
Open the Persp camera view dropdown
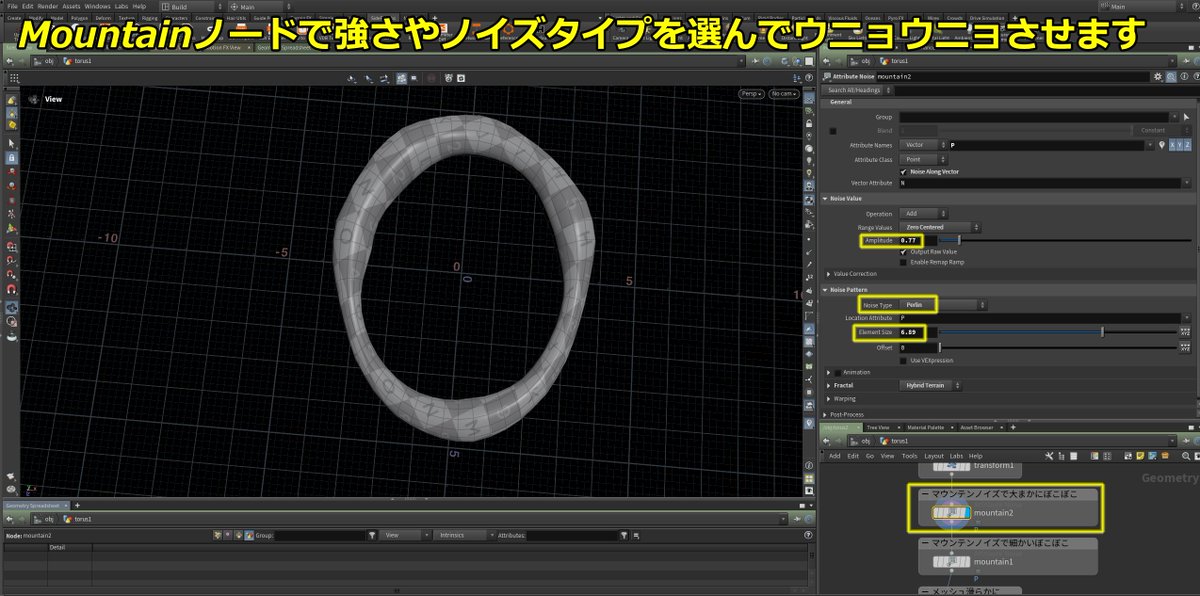750,94
